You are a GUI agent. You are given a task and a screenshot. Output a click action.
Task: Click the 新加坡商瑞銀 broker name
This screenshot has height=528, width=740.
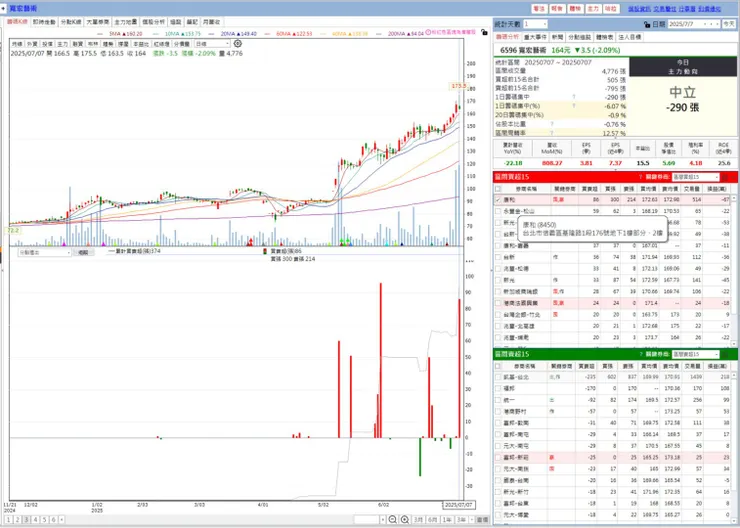pyautogui.click(x=520, y=292)
